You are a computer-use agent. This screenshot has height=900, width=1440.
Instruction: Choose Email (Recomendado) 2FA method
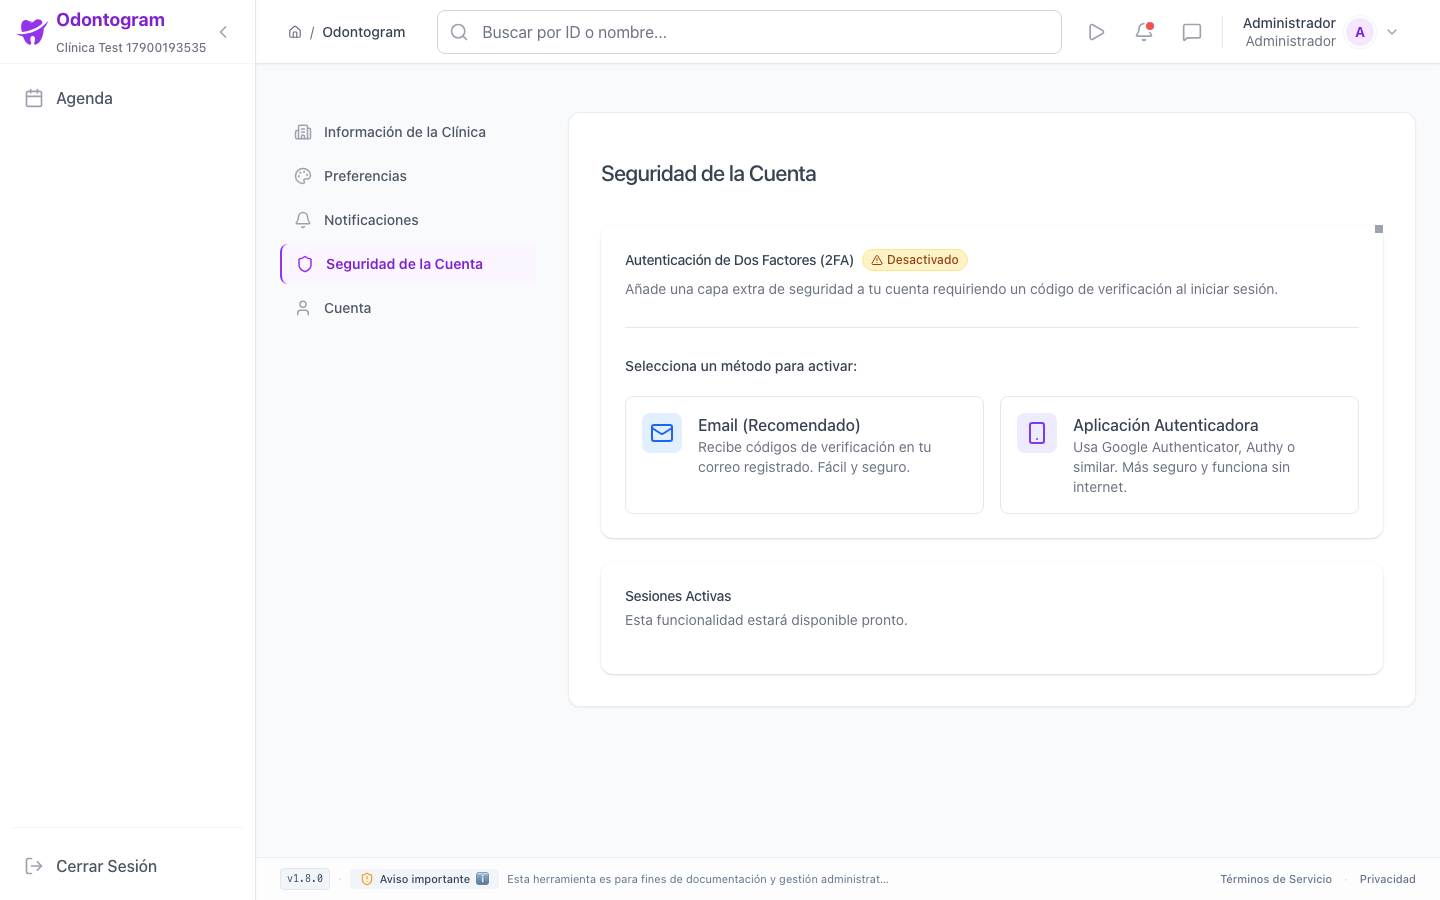pos(804,455)
